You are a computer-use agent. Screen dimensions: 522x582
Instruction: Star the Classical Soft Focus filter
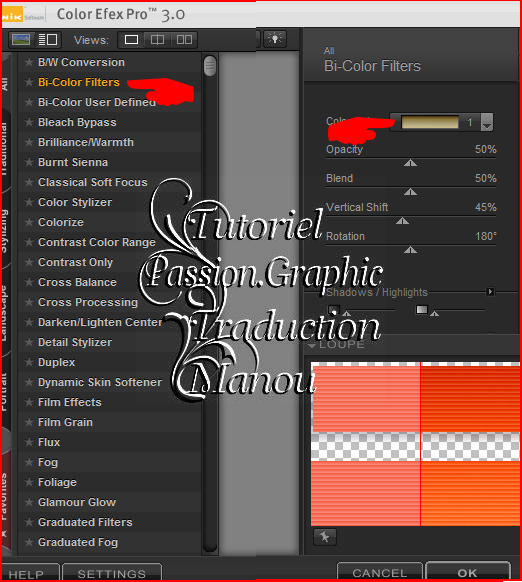tap(29, 182)
